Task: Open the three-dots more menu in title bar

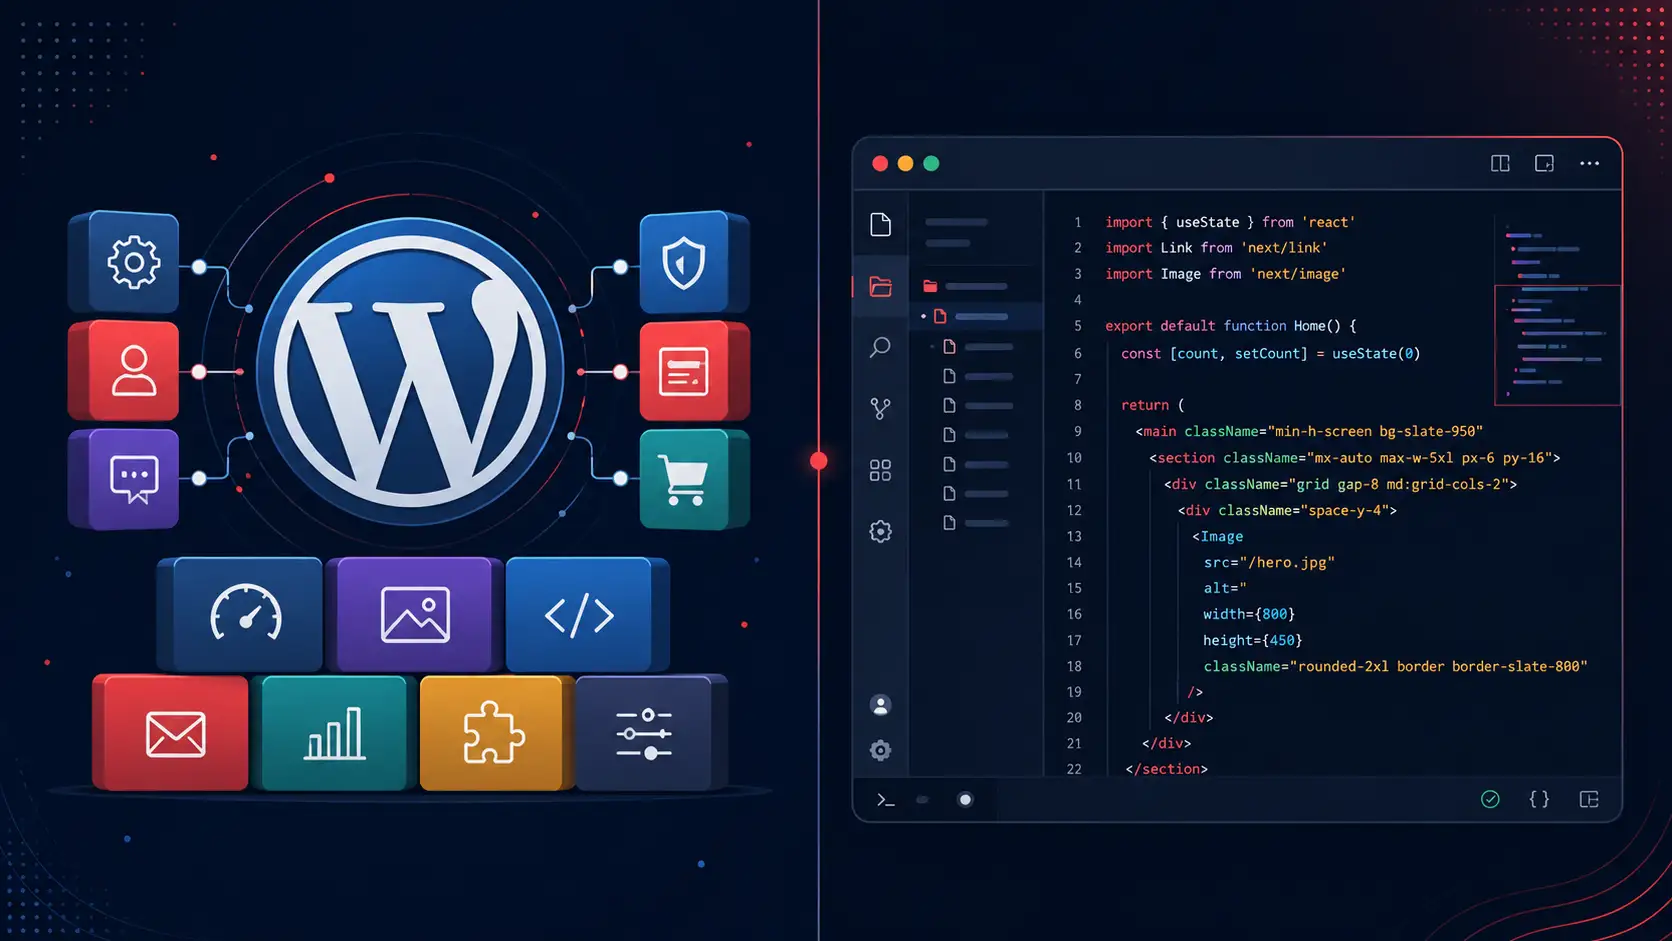Action: [x=1589, y=163]
